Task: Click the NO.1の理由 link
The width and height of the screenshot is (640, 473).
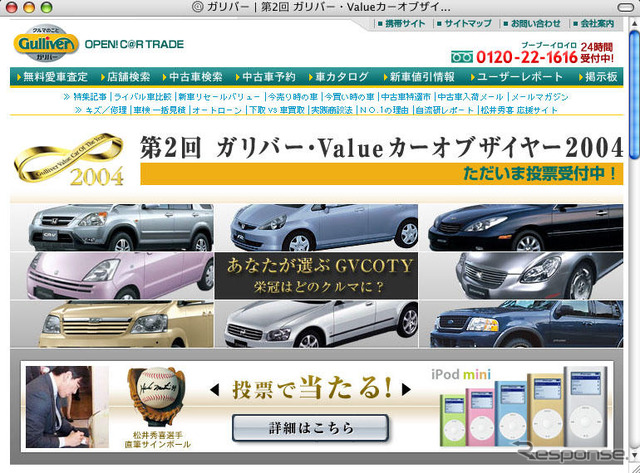Action: tap(384, 110)
